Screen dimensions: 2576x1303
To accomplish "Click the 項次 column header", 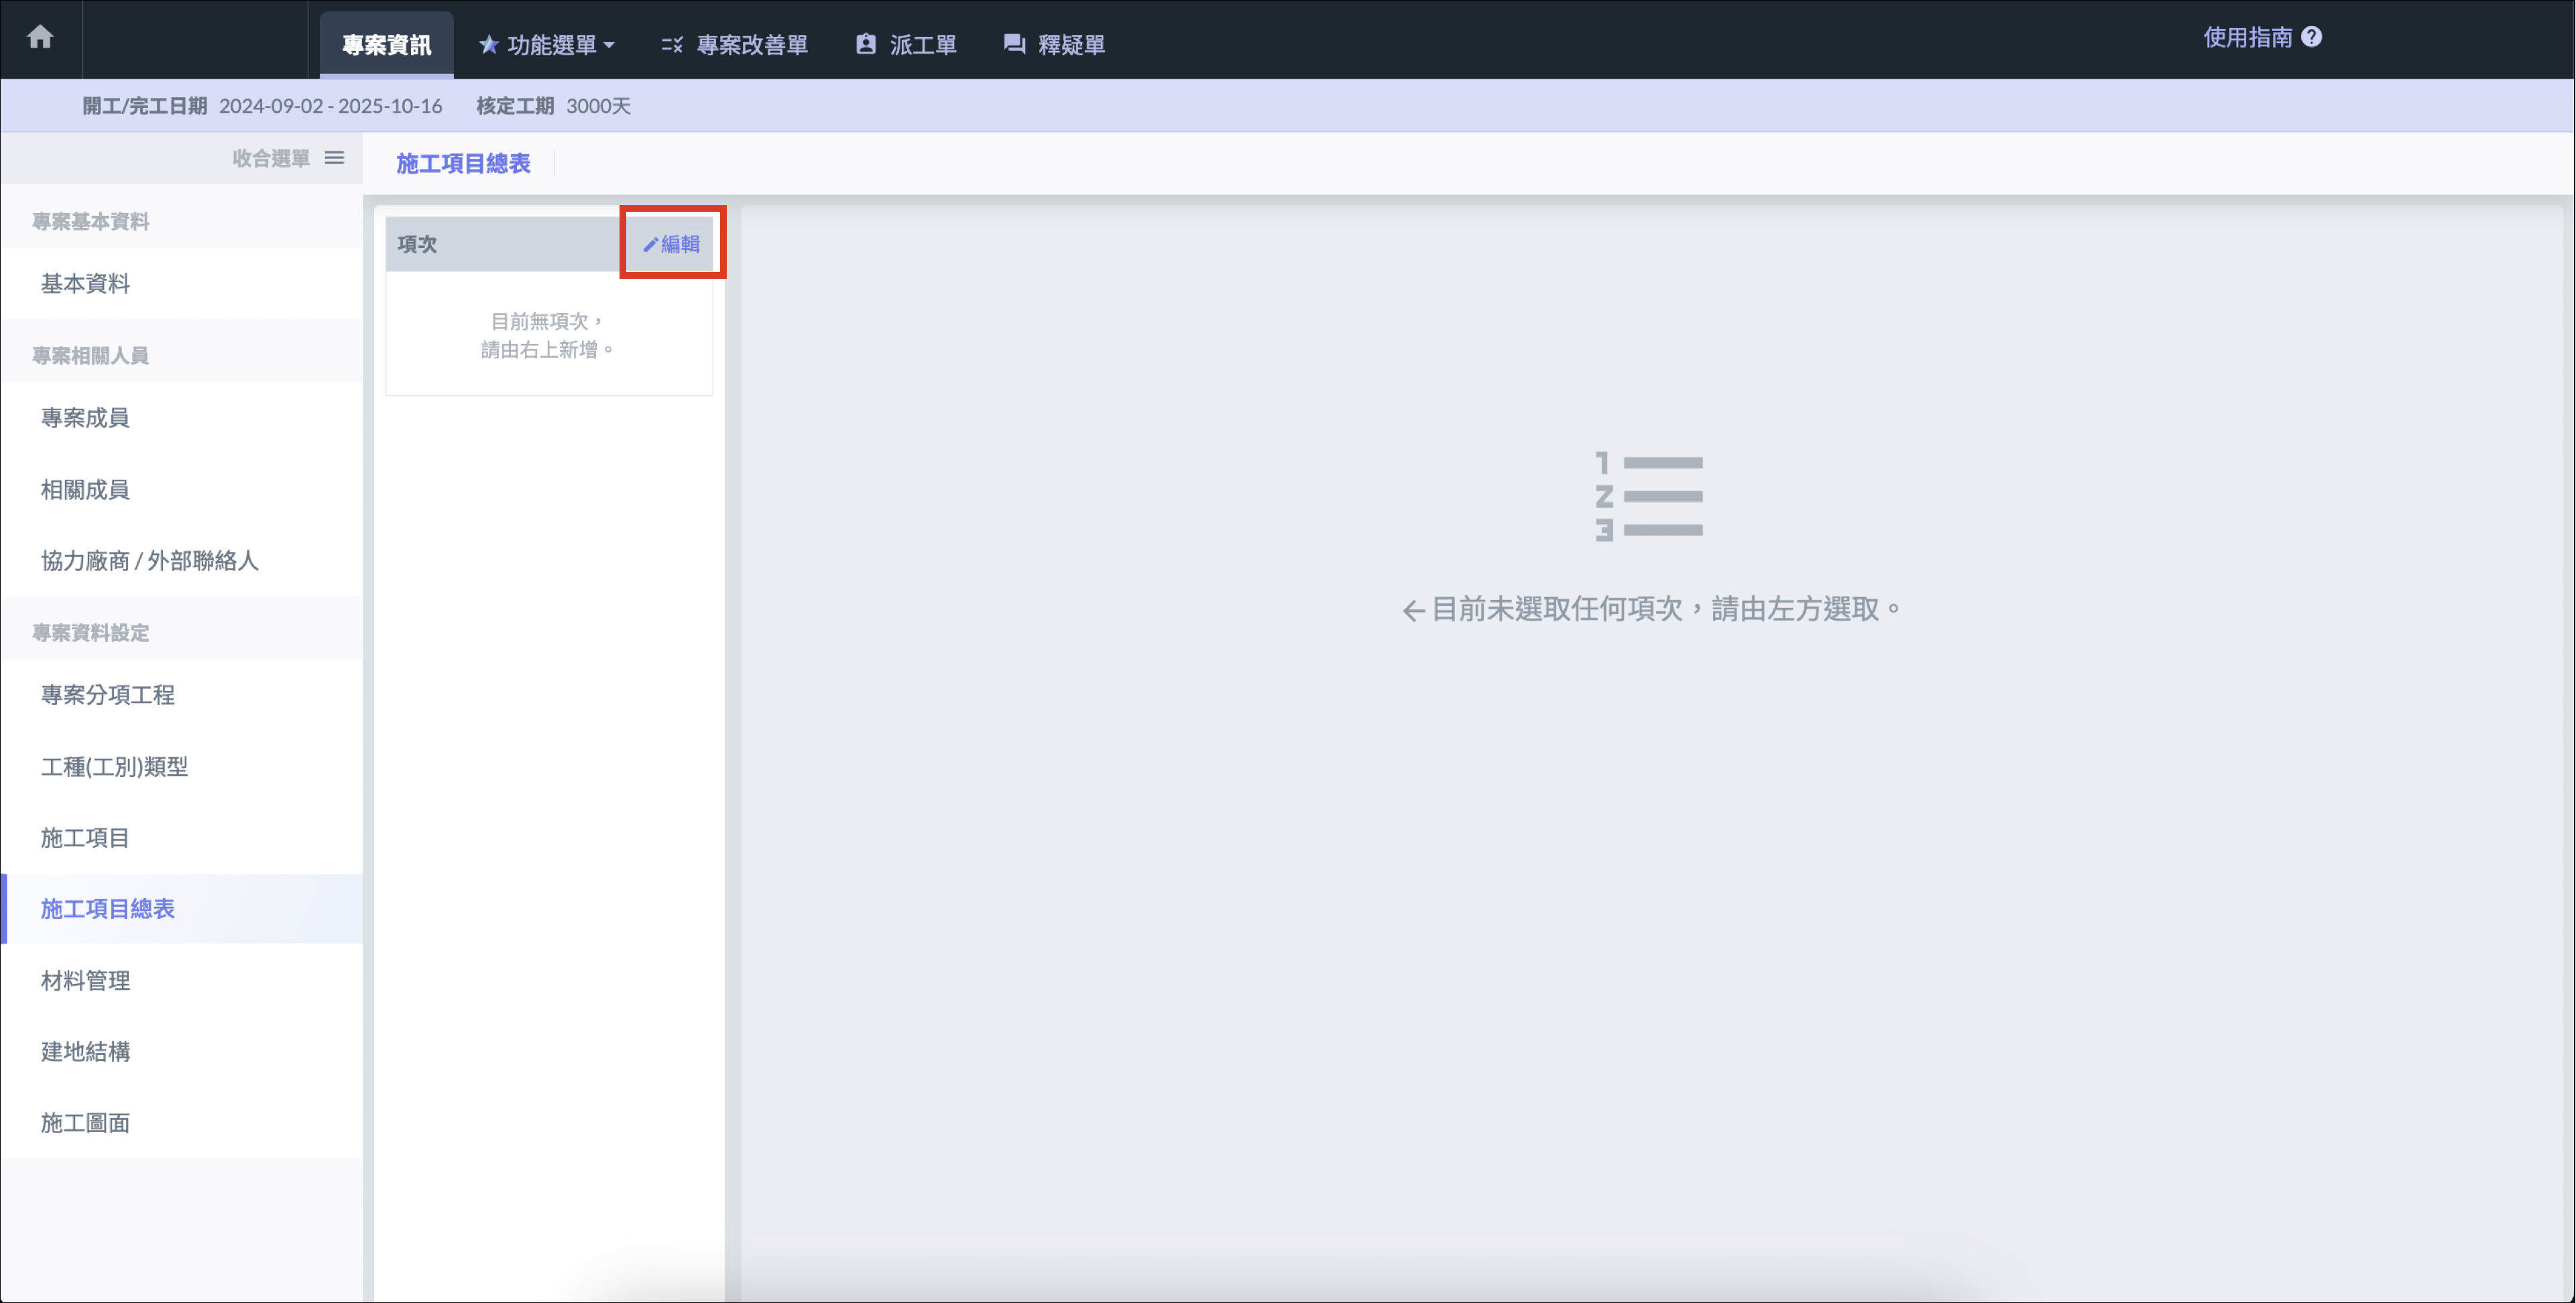I will click(x=417, y=244).
